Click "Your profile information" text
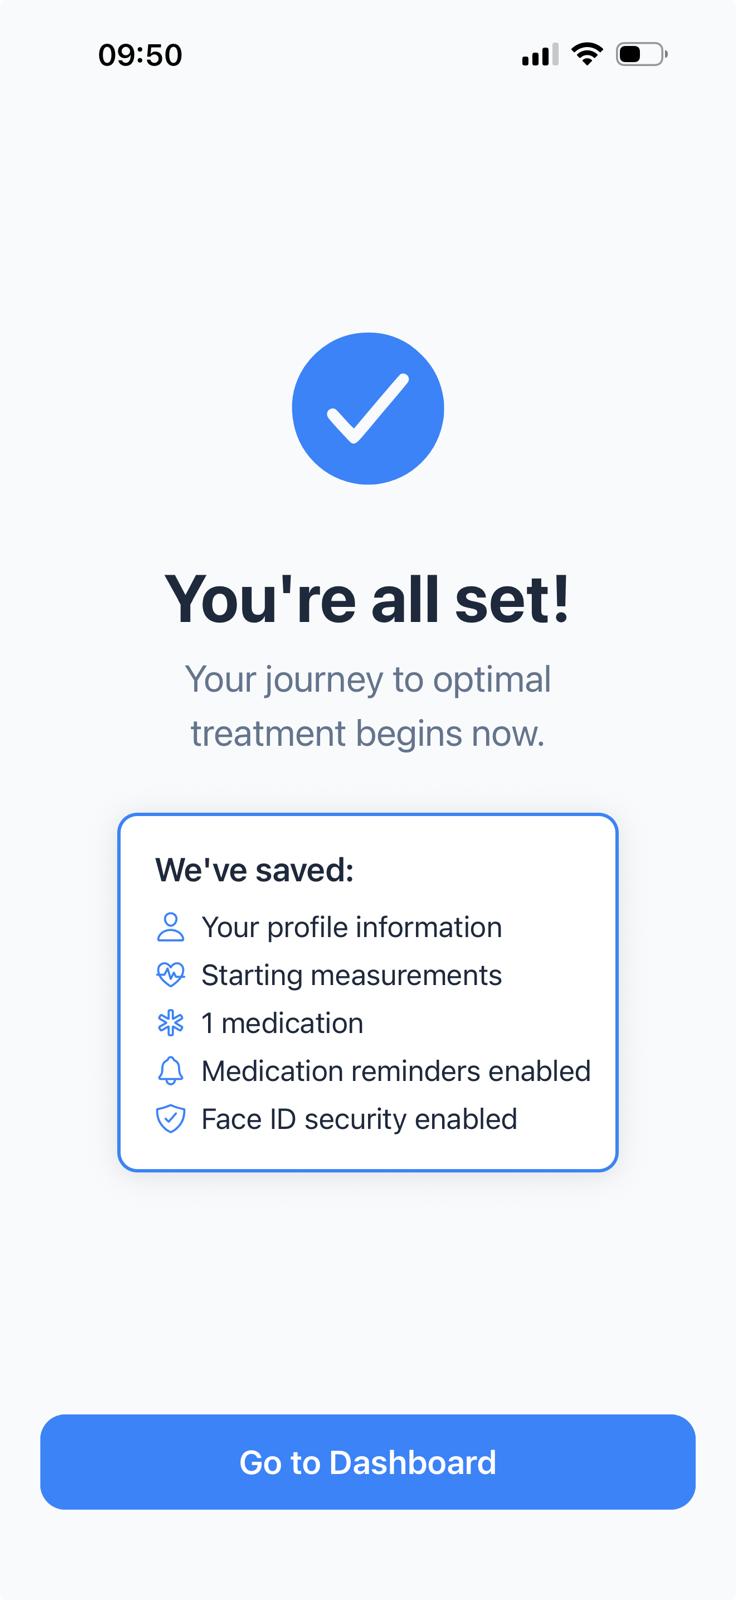Viewport: 736px width, 1600px height. click(x=351, y=927)
